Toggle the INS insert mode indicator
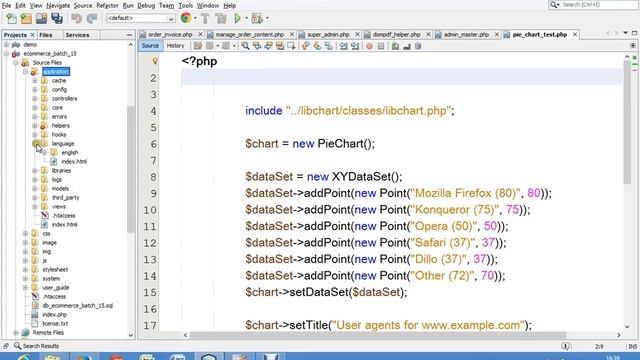 coord(632,346)
